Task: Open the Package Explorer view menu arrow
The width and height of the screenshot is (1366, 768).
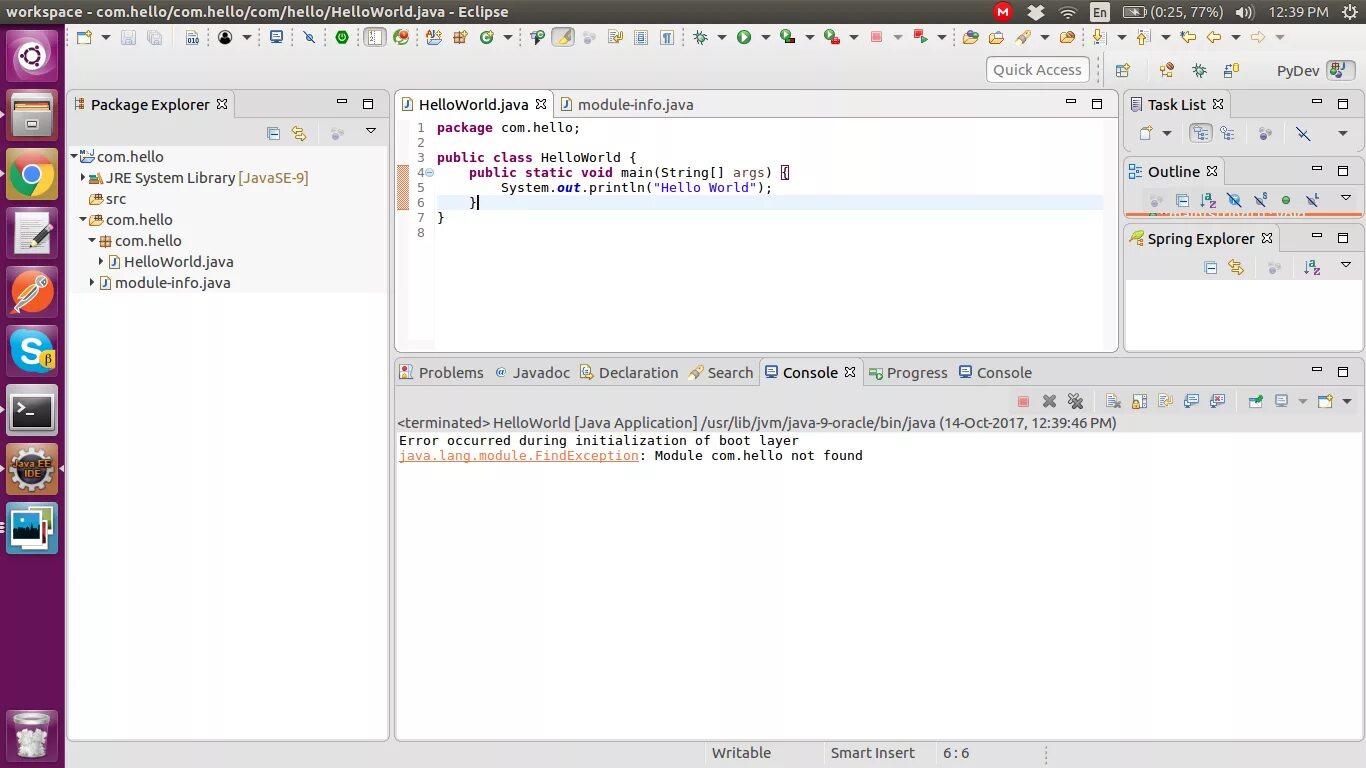Action: point(370,131)
